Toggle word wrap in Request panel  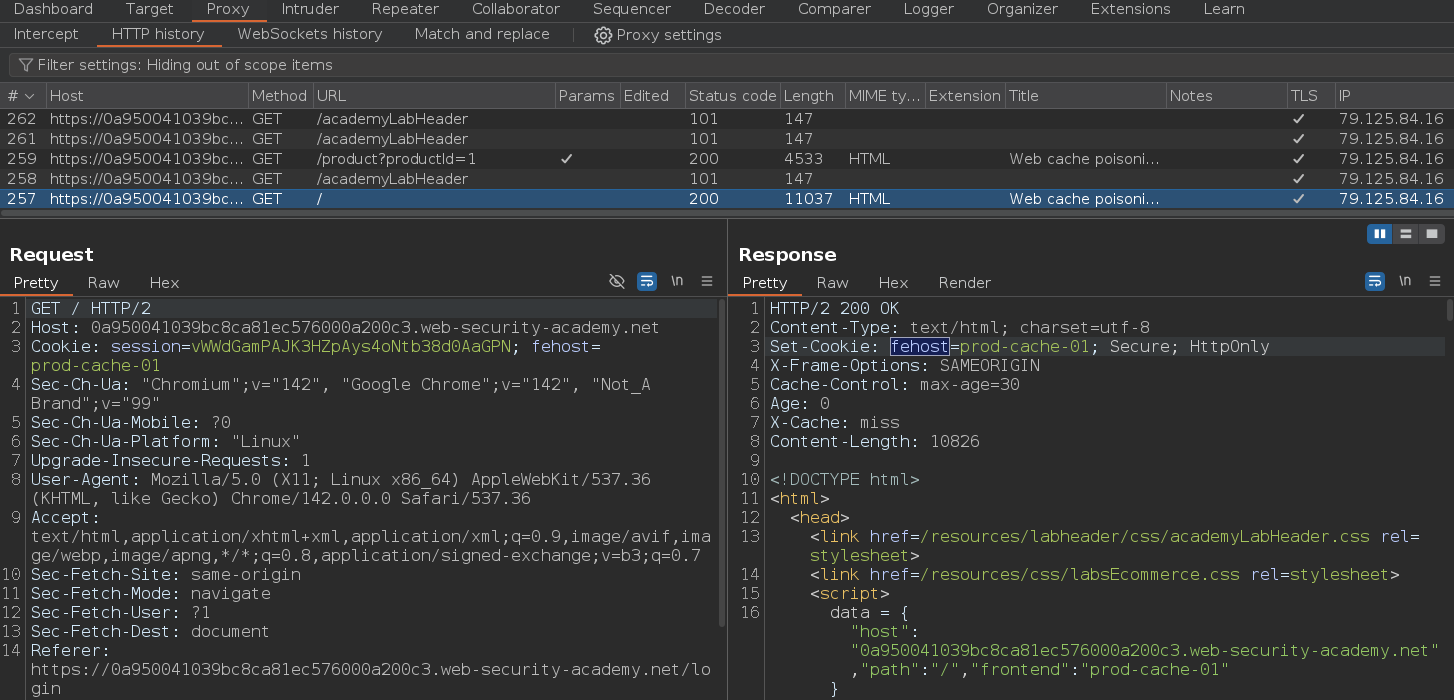click(647, 282)
